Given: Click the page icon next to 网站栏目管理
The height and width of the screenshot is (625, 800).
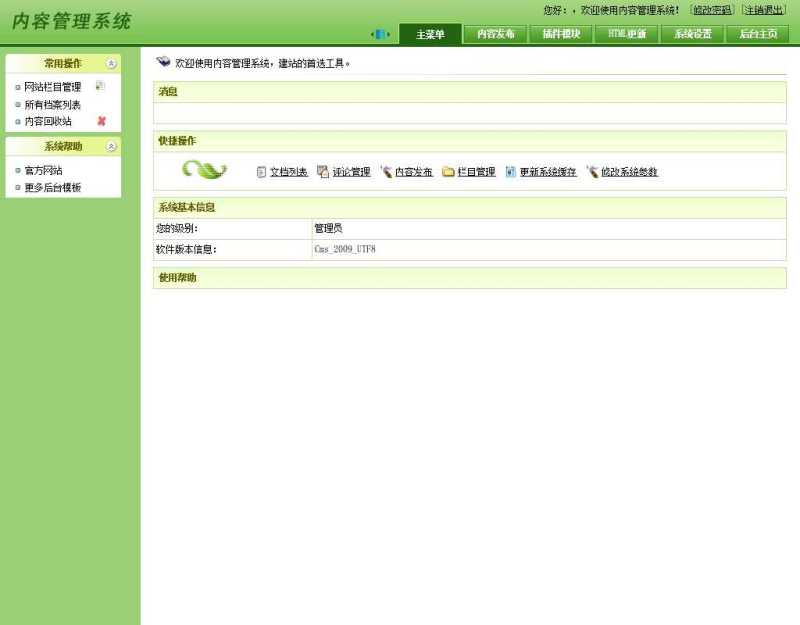Looking at the screenshot, I should point(99,85).
